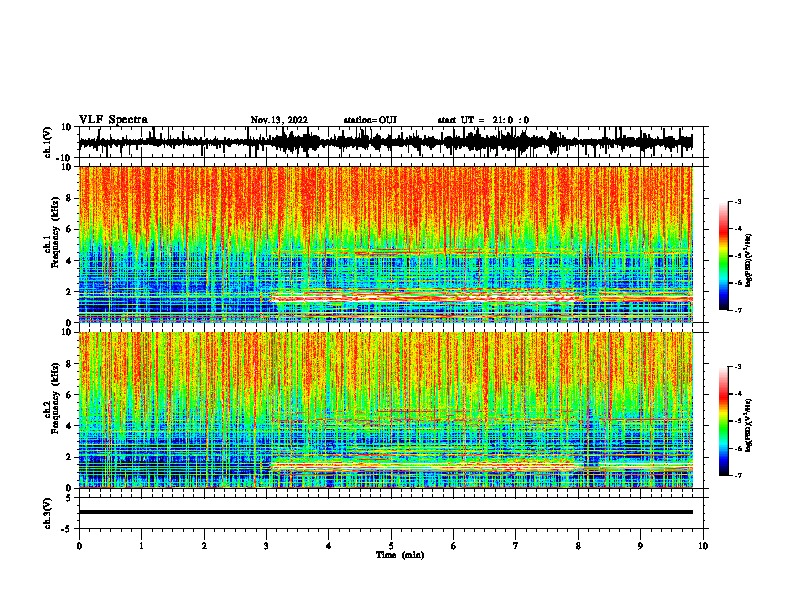Click time axis tick label '10'

click(x=703, y=546)
